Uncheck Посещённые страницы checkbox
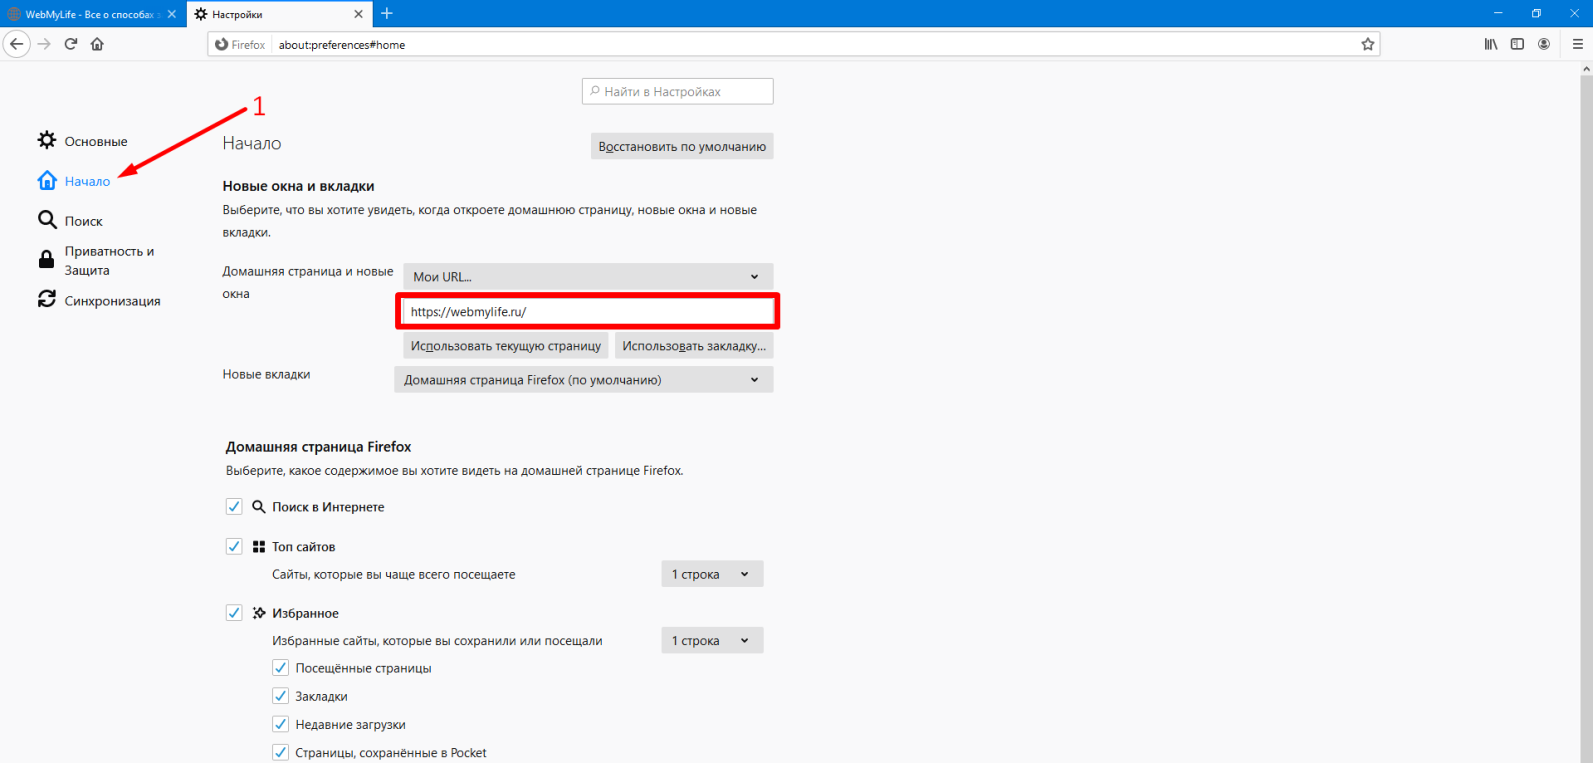 pos(281,668)
